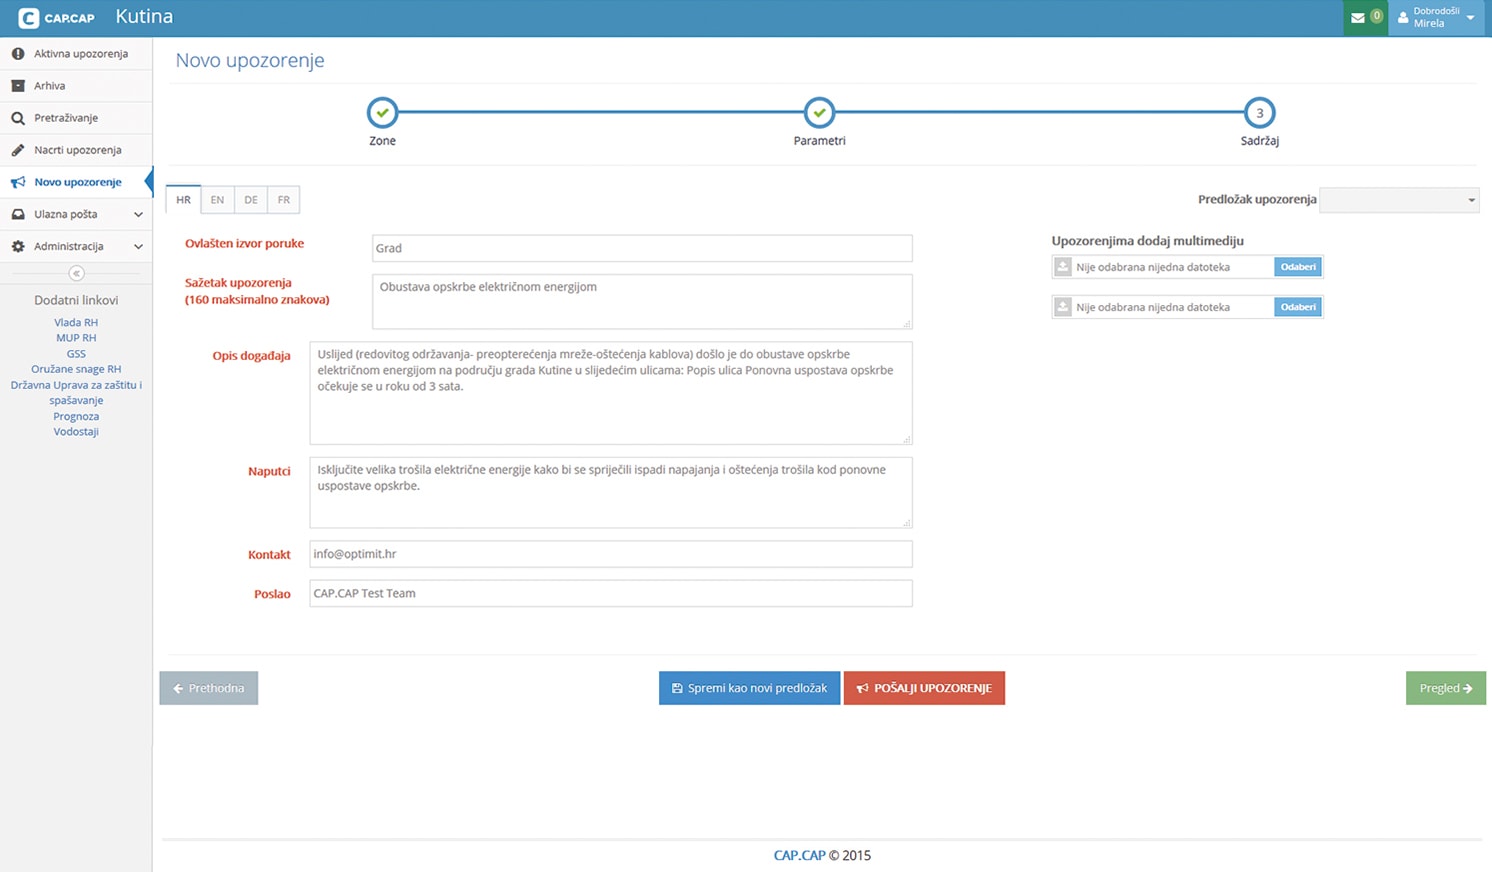Open Državna Uprava za zaštitu i spašavanje link
The width and height of the screenshot is (1492, 872).
(x=76, y=393)
